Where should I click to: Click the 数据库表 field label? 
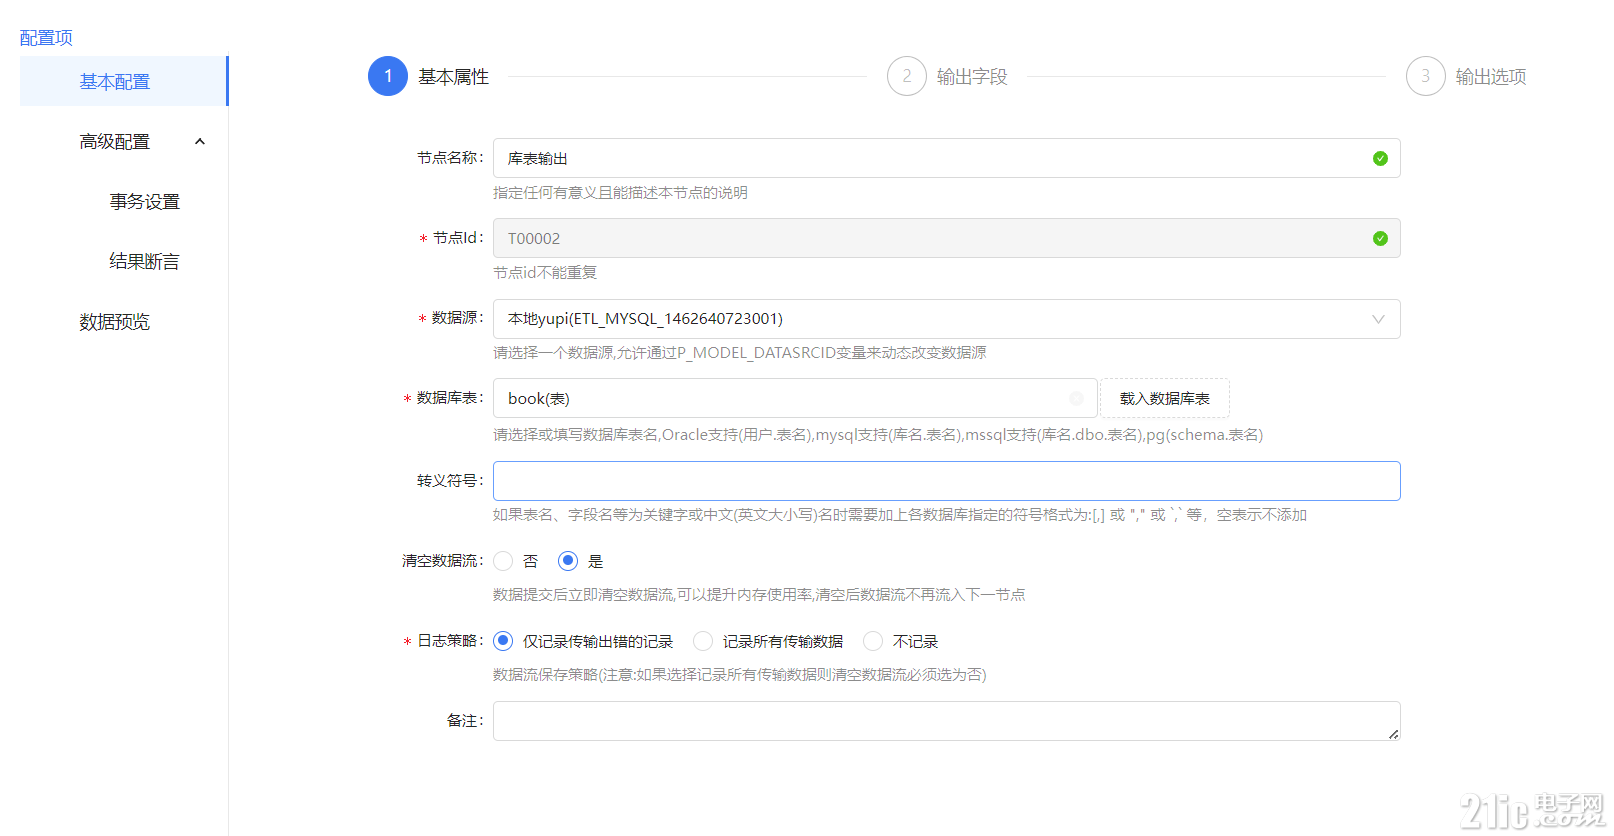[450, 398]
